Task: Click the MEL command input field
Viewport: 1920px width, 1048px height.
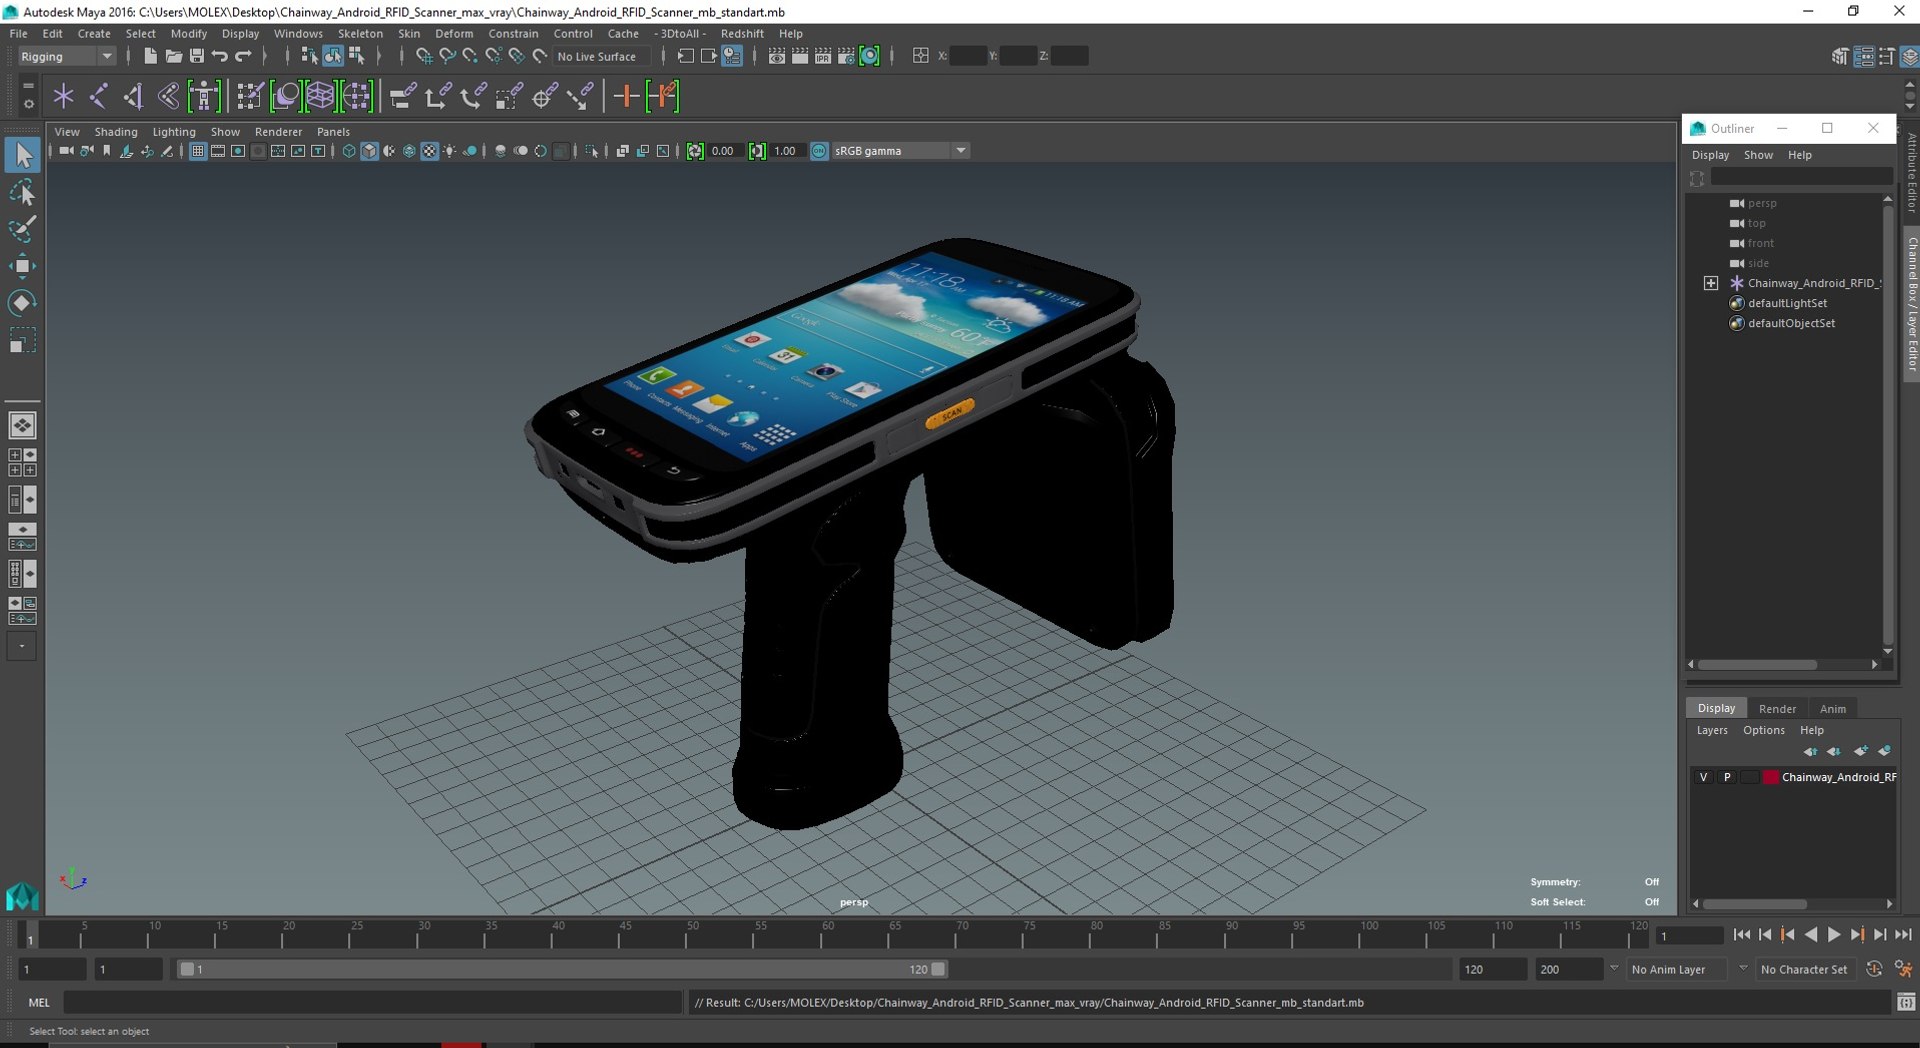Action: [x=373, y=1002]
